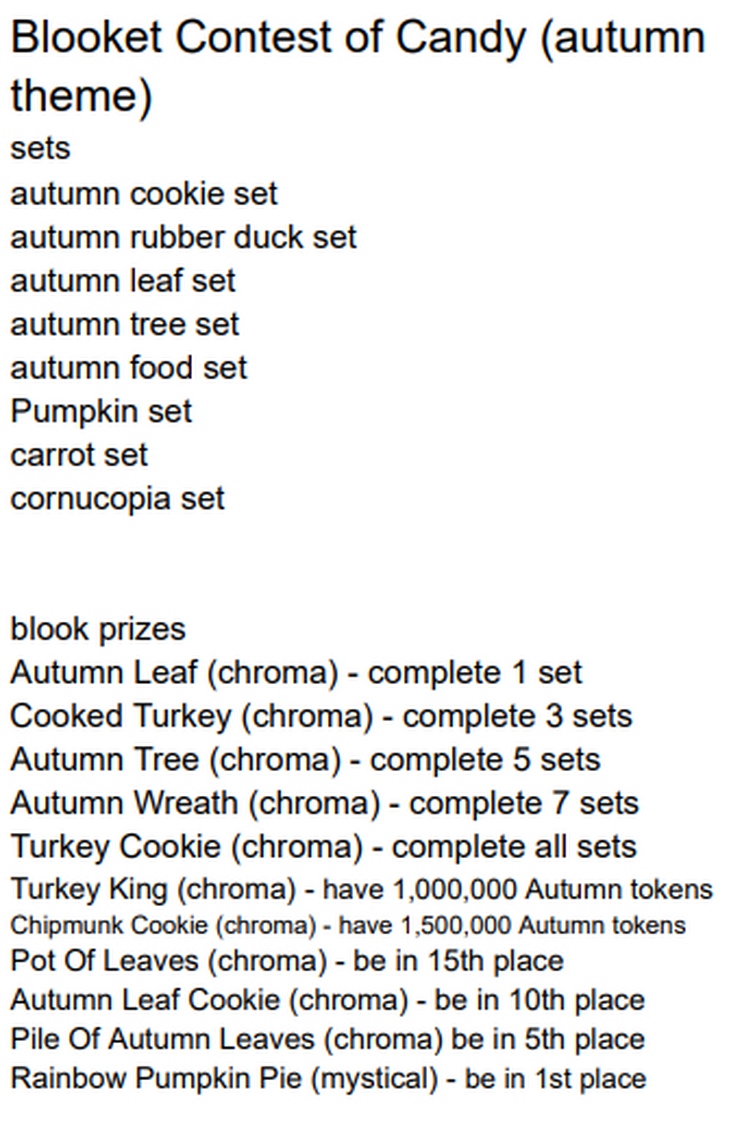The height and width of the screenshot is (1123, 755).
Task: Select the 'autumn rubber duck set' line
Action: click(183, 238)
